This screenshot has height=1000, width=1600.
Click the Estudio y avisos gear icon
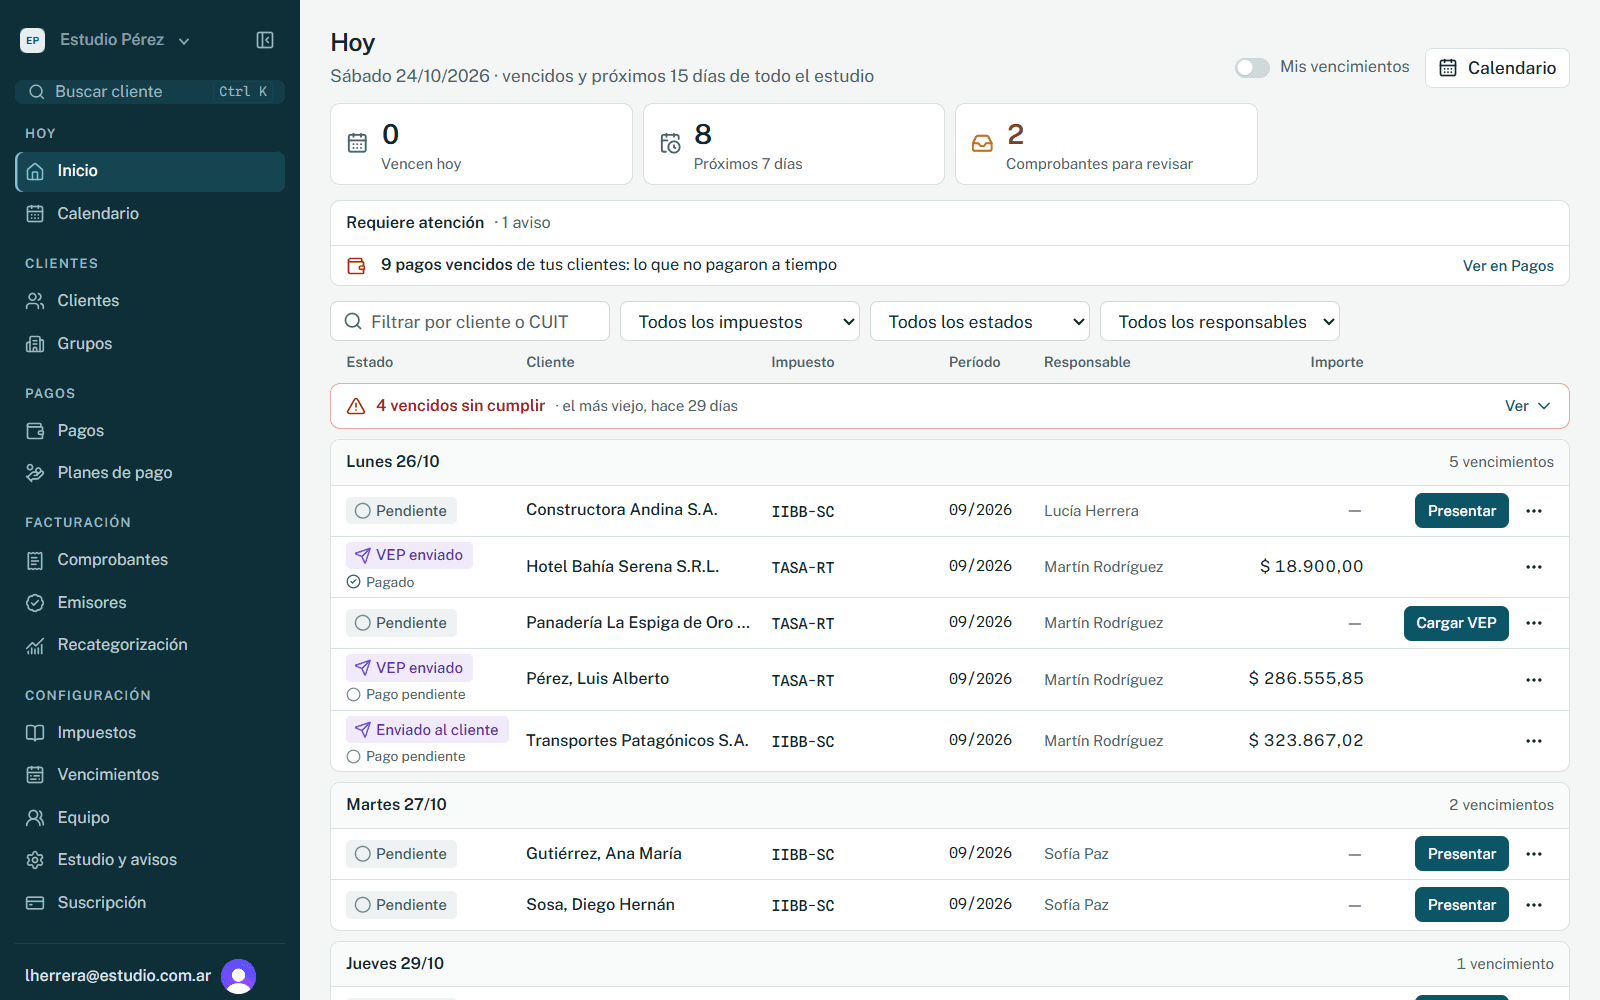pos(35,860)
